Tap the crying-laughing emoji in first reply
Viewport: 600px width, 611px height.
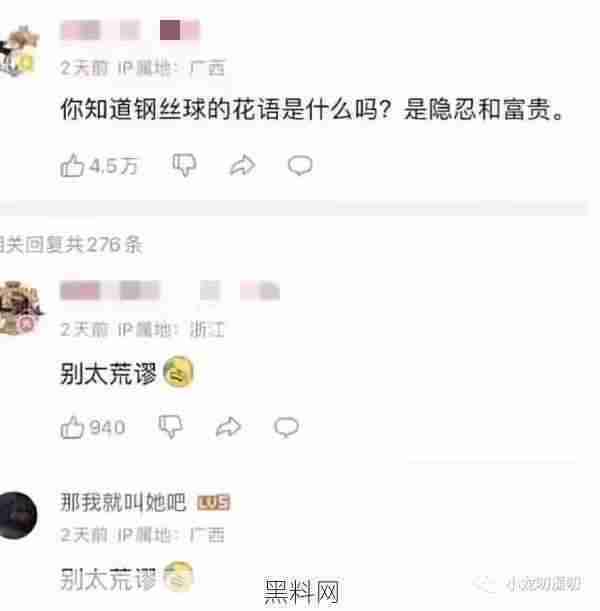coord(178,373)
